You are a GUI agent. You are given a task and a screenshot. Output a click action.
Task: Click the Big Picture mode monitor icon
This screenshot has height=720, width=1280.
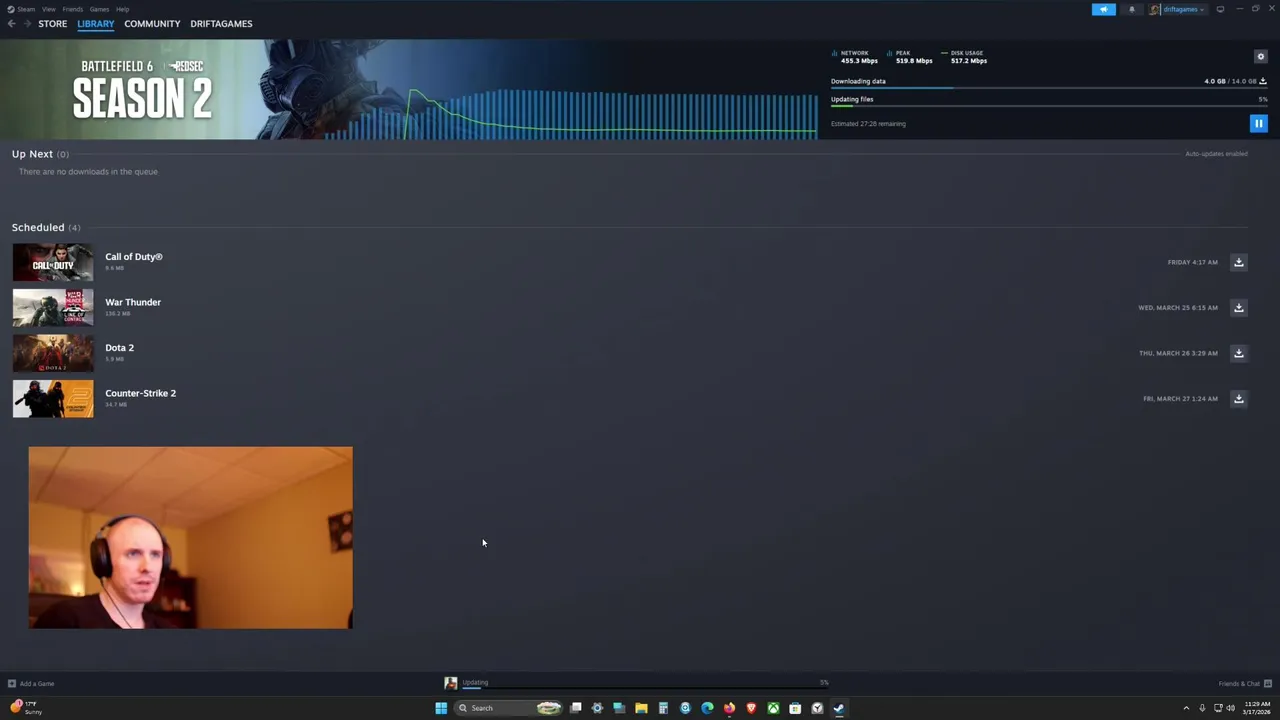pos(1220,9)
